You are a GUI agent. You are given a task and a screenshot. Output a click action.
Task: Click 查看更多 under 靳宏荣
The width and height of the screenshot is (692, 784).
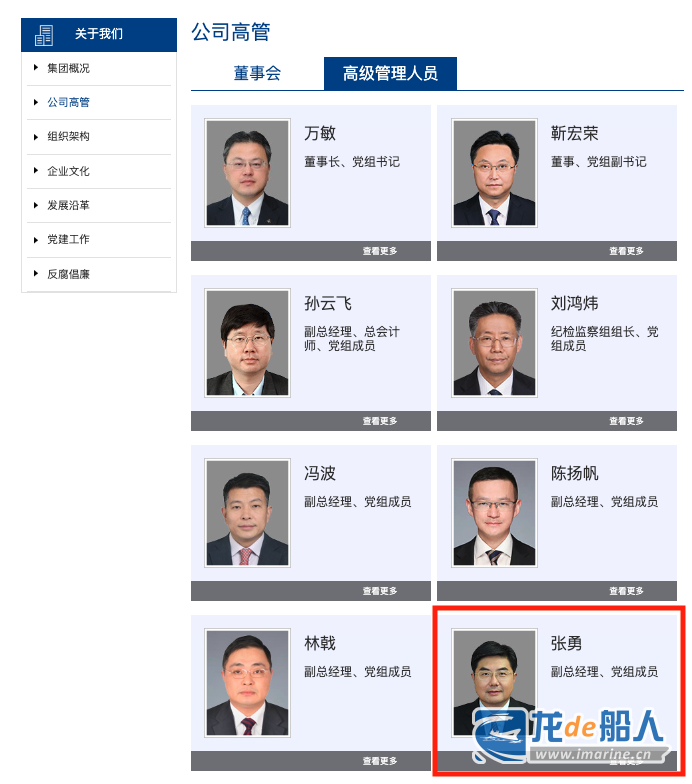coord(626,251)
